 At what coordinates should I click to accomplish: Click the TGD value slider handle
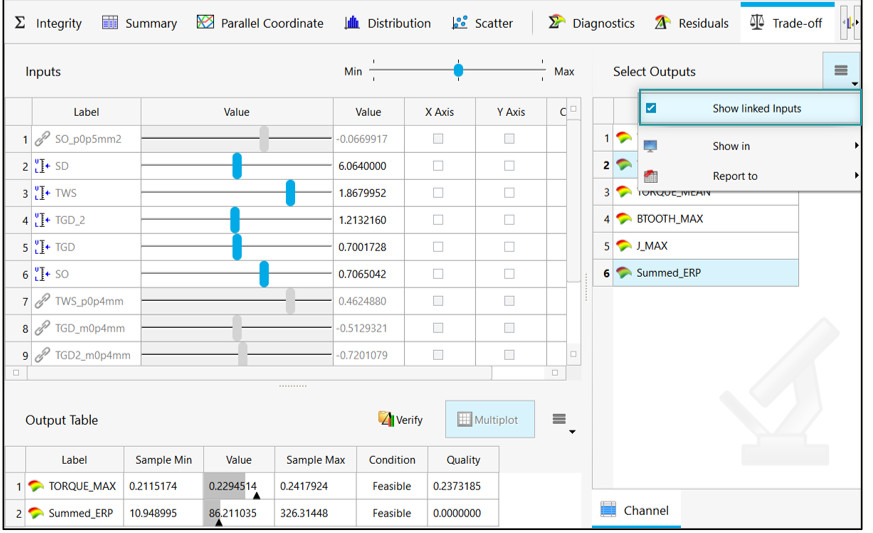(x=237, y=247)
